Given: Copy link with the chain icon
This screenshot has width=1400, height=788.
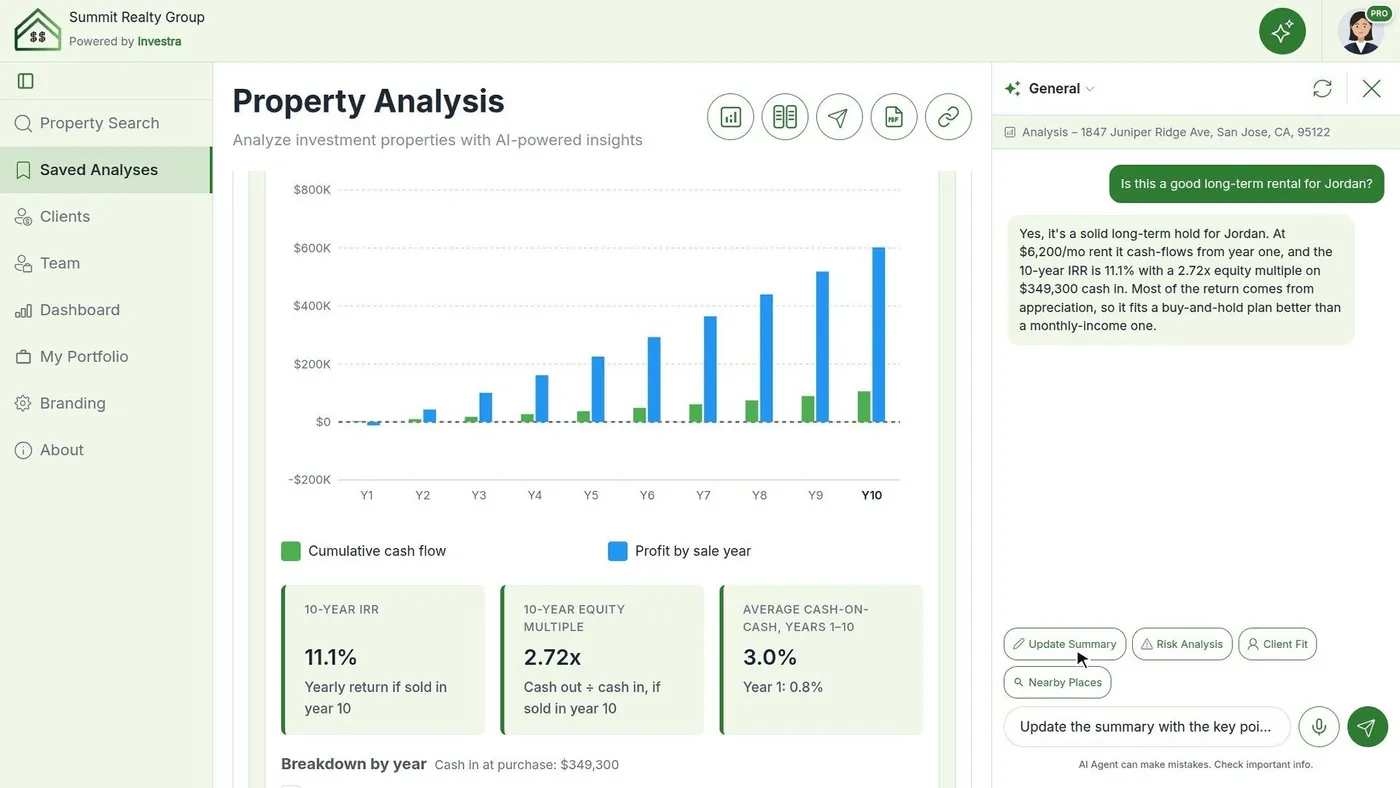Looking at the screenshot, I should pos(948,117).
